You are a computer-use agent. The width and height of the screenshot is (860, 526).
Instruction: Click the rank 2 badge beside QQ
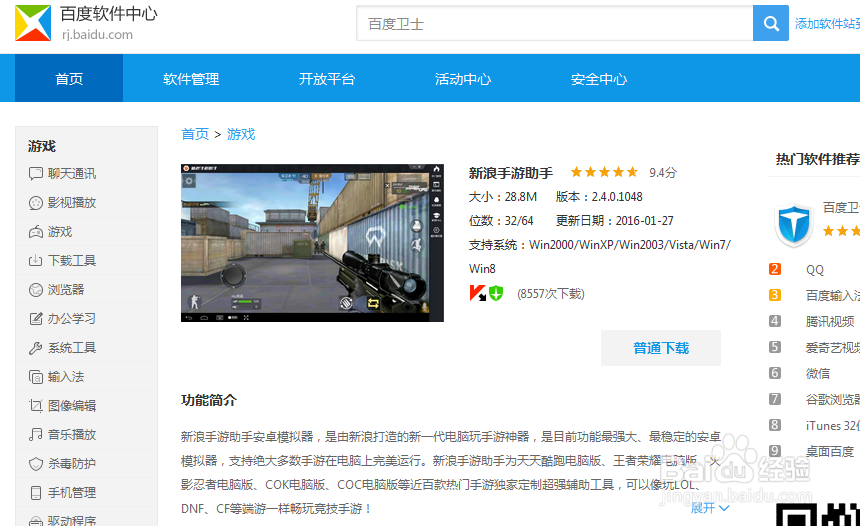(774, 269)
